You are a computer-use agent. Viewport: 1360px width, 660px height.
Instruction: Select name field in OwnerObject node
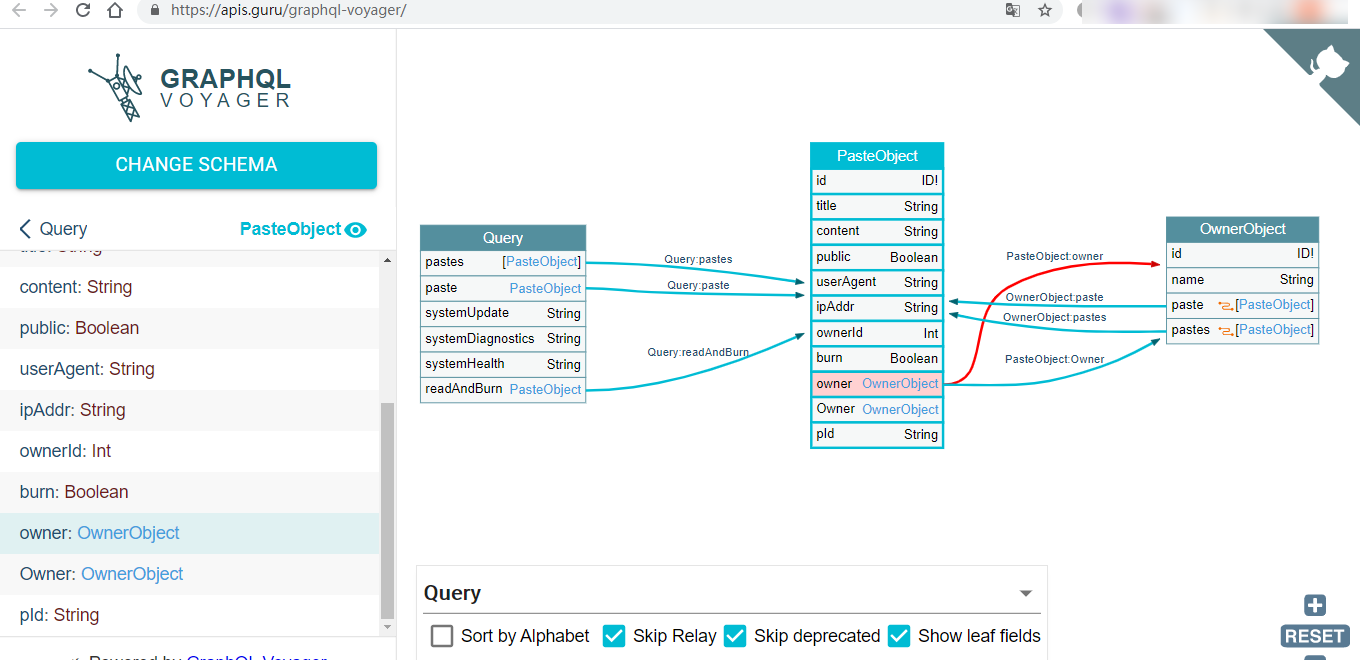click(1243, 280)
